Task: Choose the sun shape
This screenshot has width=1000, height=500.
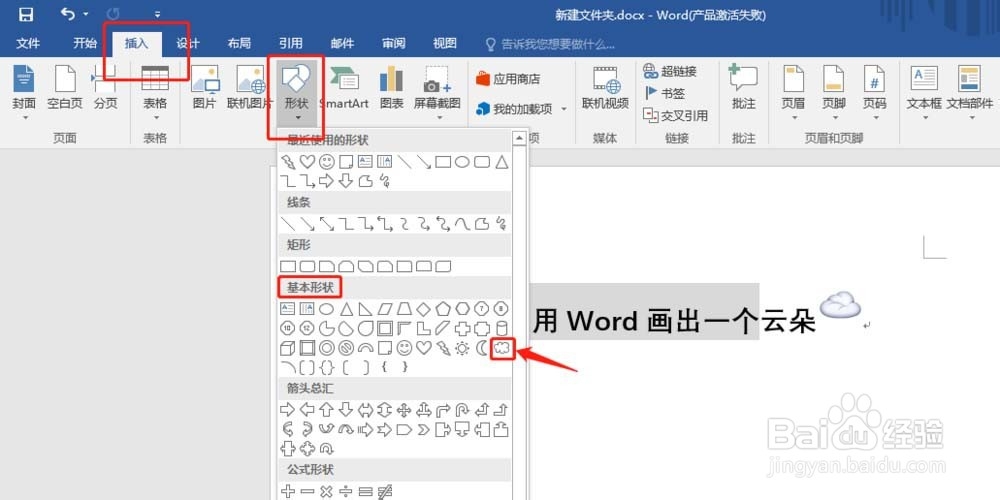Action: tap(462, 348)
